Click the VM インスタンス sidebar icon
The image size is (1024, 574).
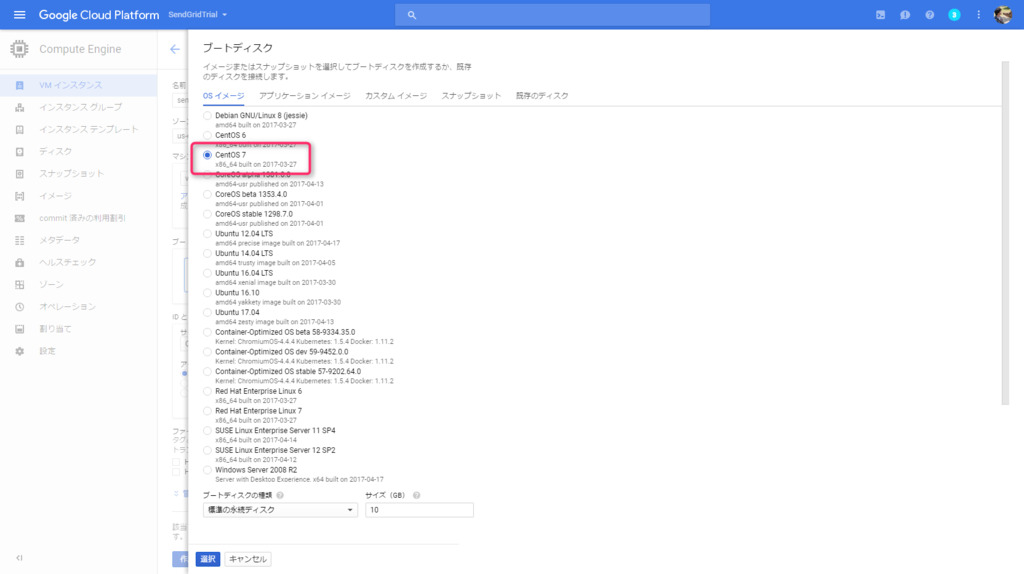click(20, 85)
